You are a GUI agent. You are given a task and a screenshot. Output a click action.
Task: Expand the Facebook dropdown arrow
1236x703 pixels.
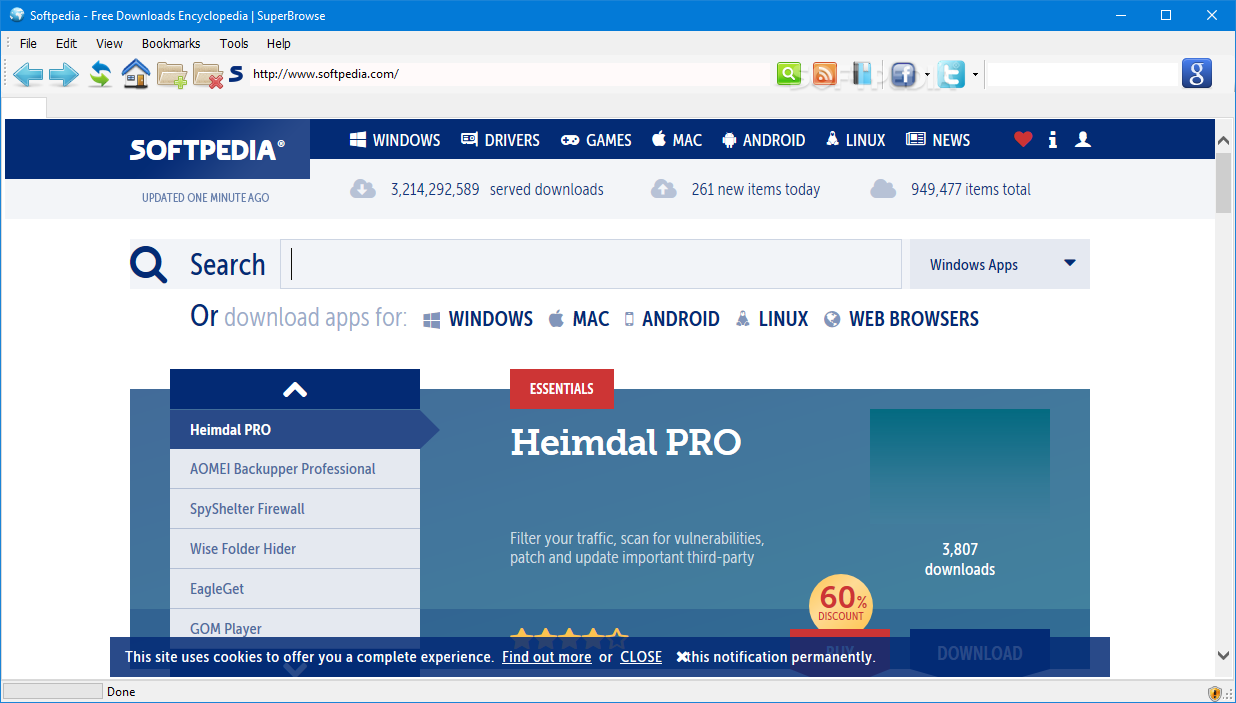pos(927,75)
